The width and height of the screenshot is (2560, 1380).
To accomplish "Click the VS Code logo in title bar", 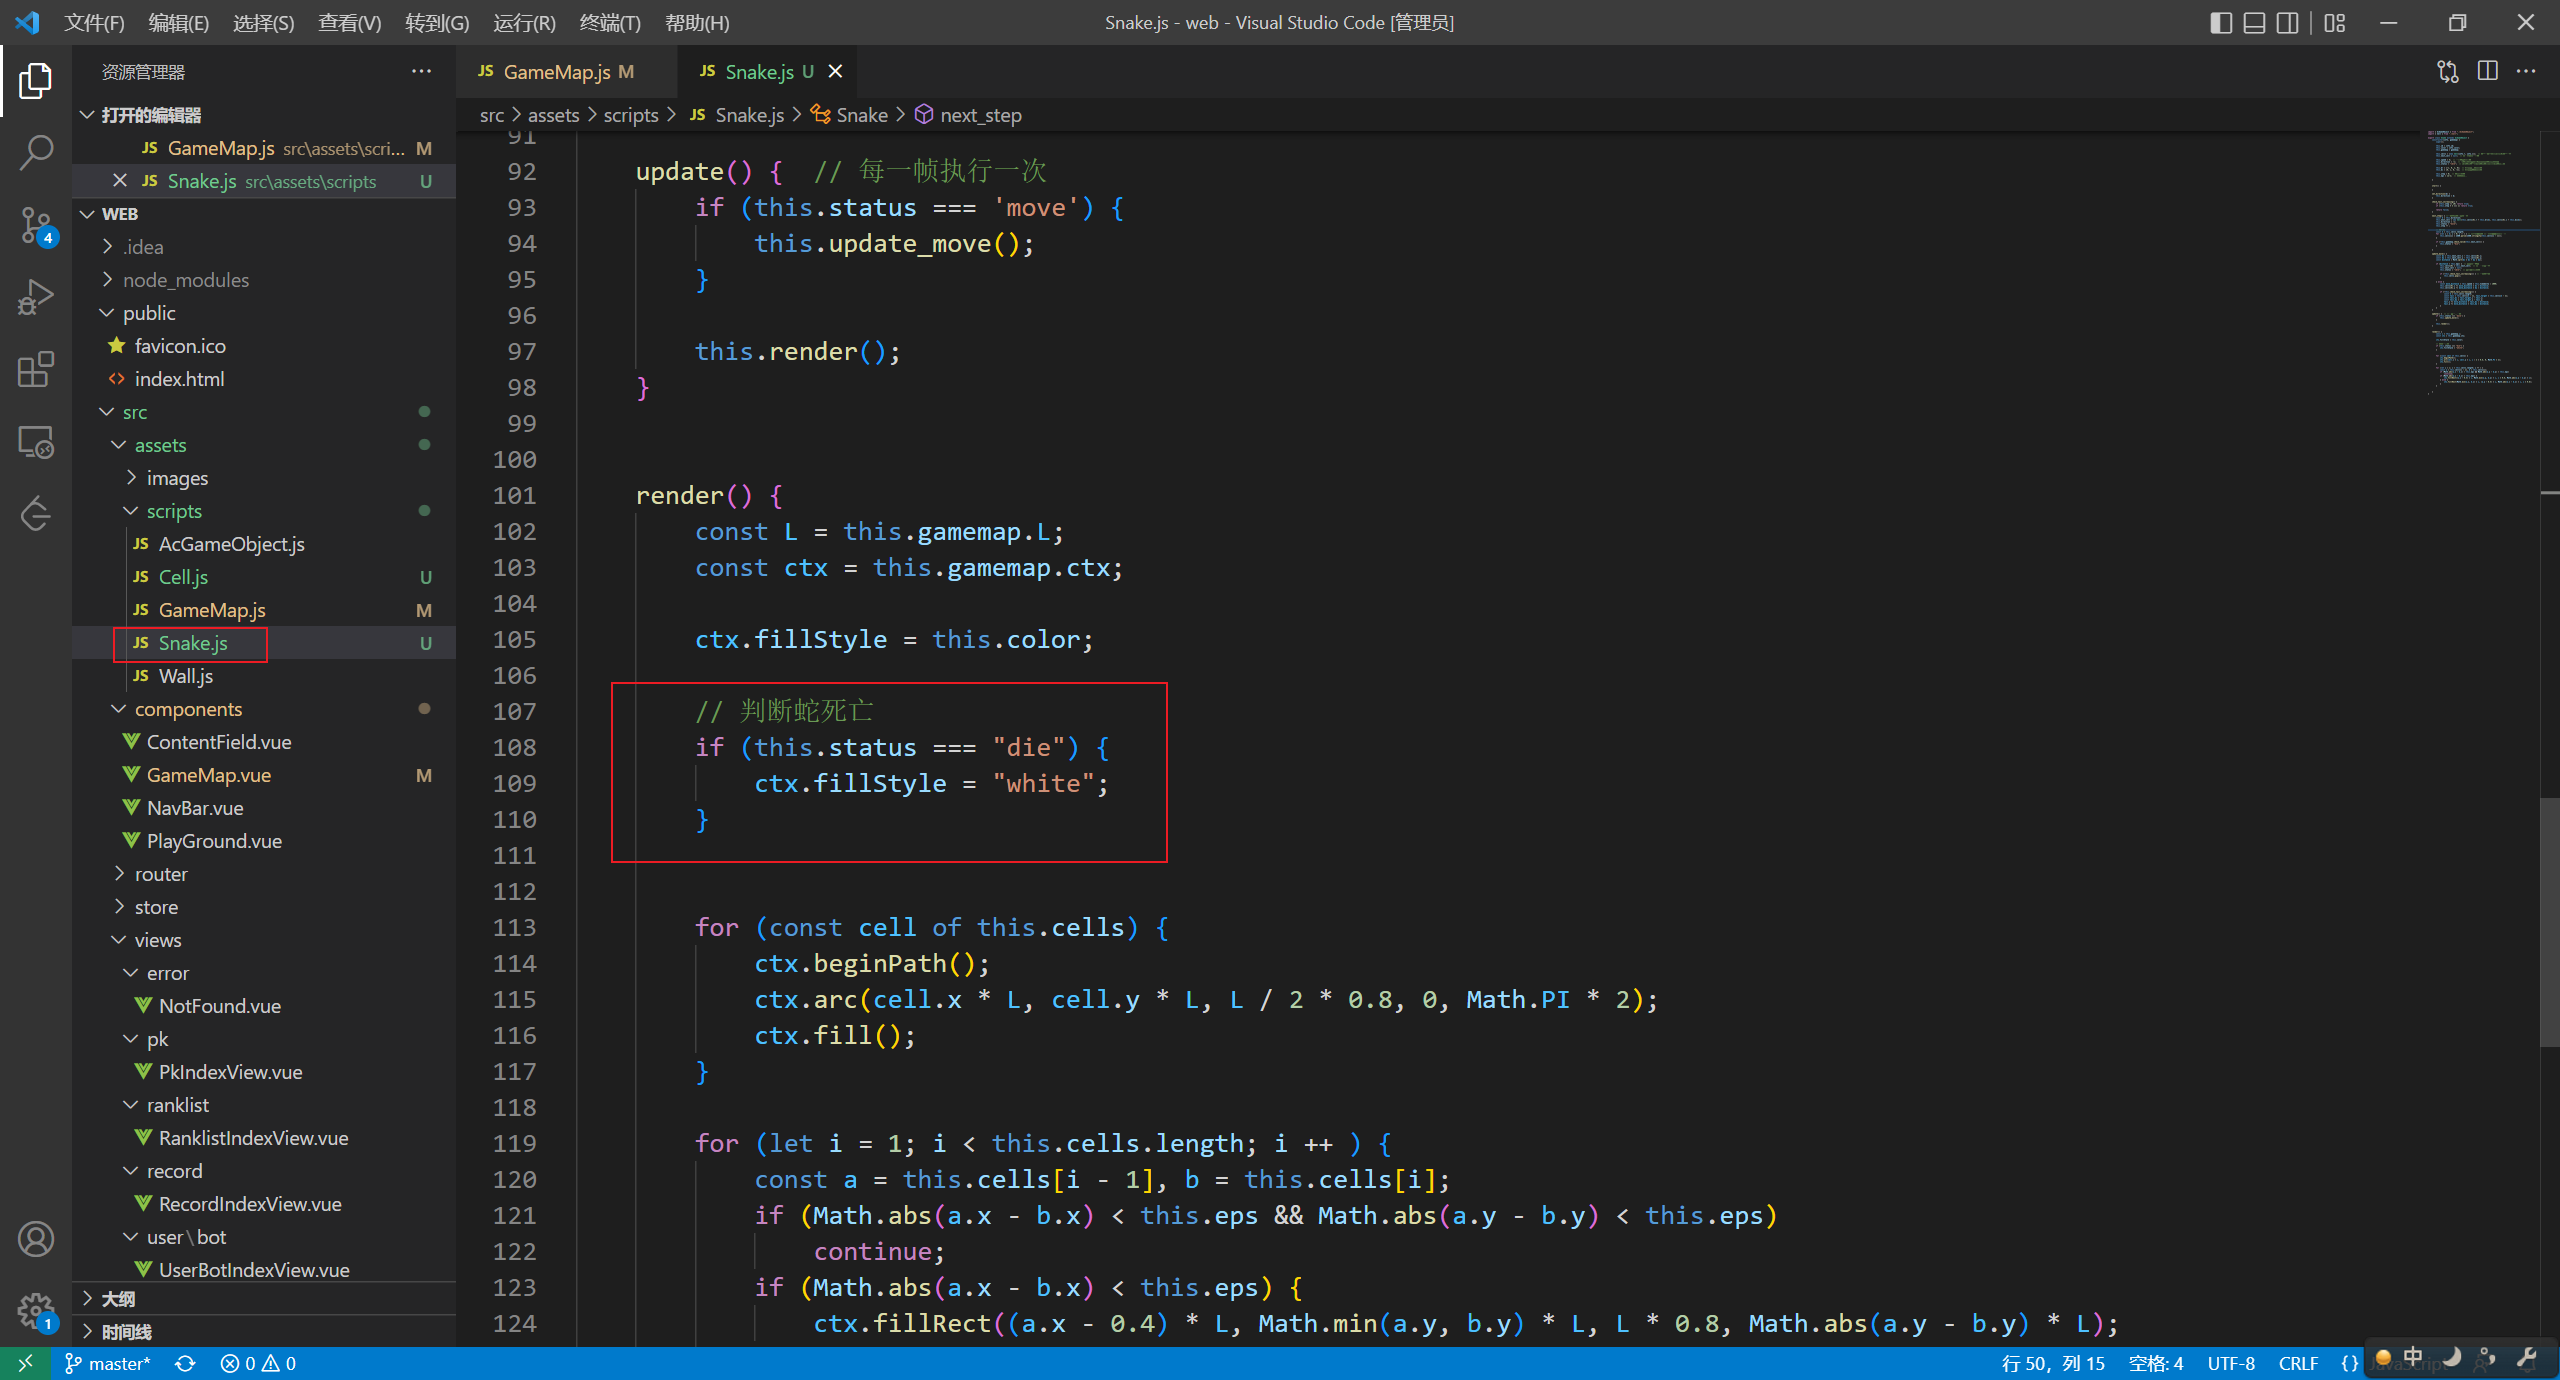I will (x=27, y=22).
